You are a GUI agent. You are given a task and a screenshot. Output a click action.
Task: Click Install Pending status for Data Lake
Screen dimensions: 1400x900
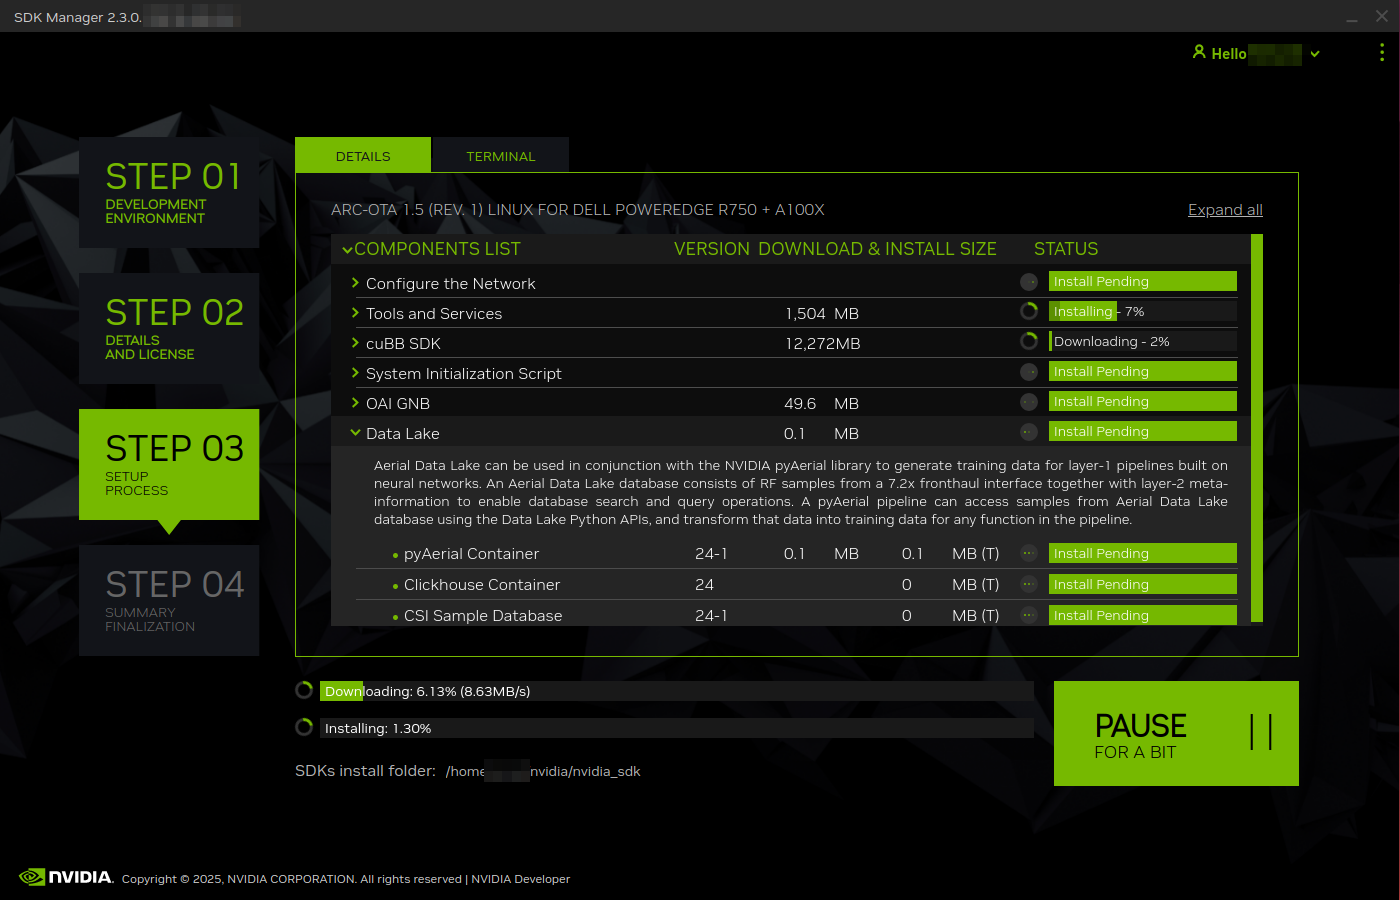[1143, 431]
